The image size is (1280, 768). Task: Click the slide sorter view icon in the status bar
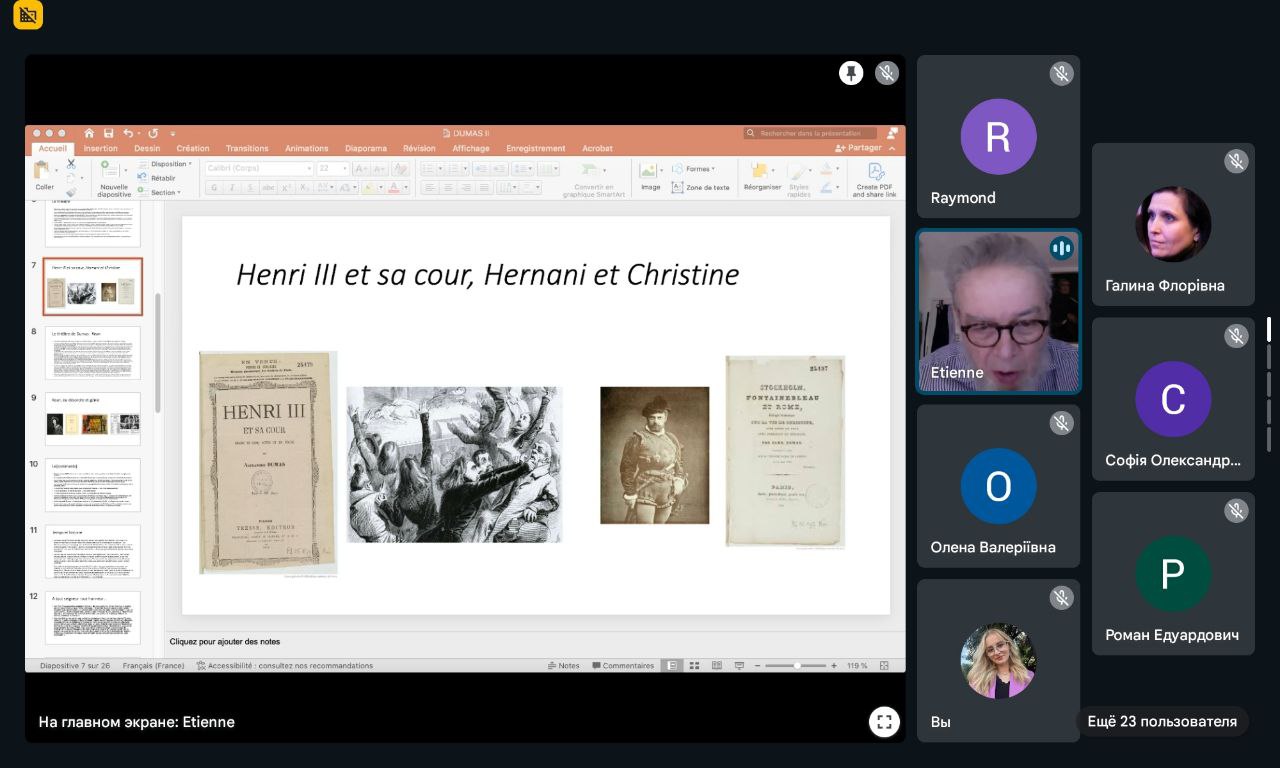pyautogui.click(x=694, y=666)
